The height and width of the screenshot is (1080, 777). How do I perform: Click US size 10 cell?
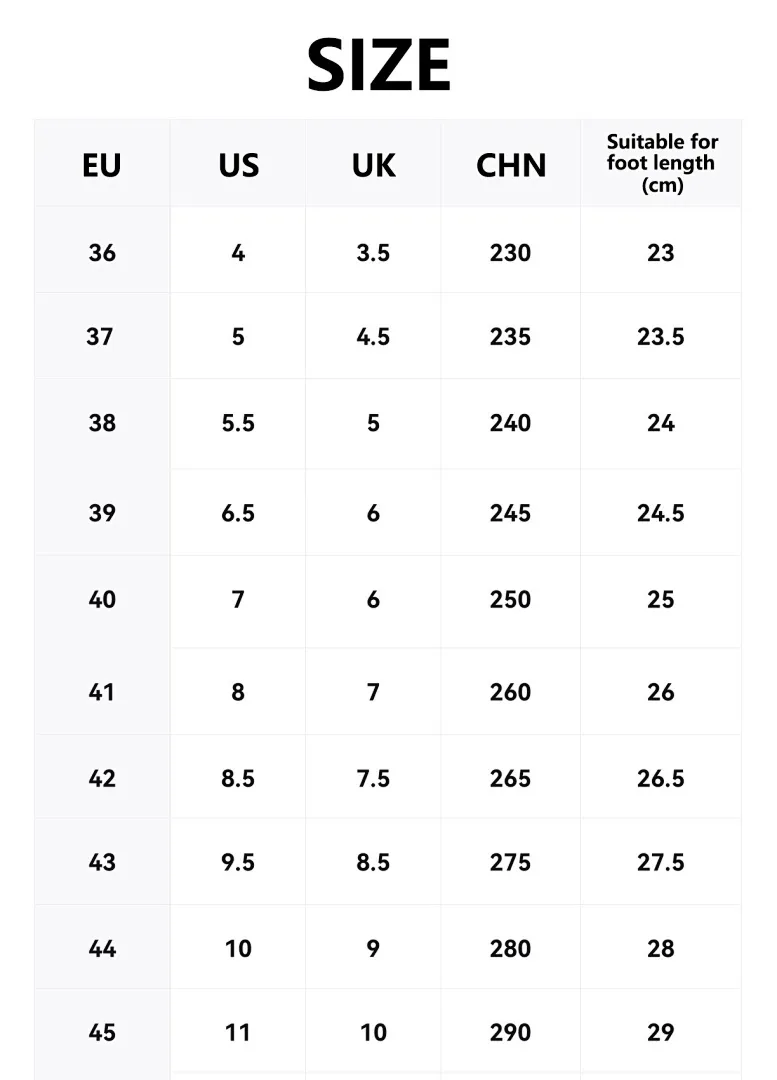238,949
